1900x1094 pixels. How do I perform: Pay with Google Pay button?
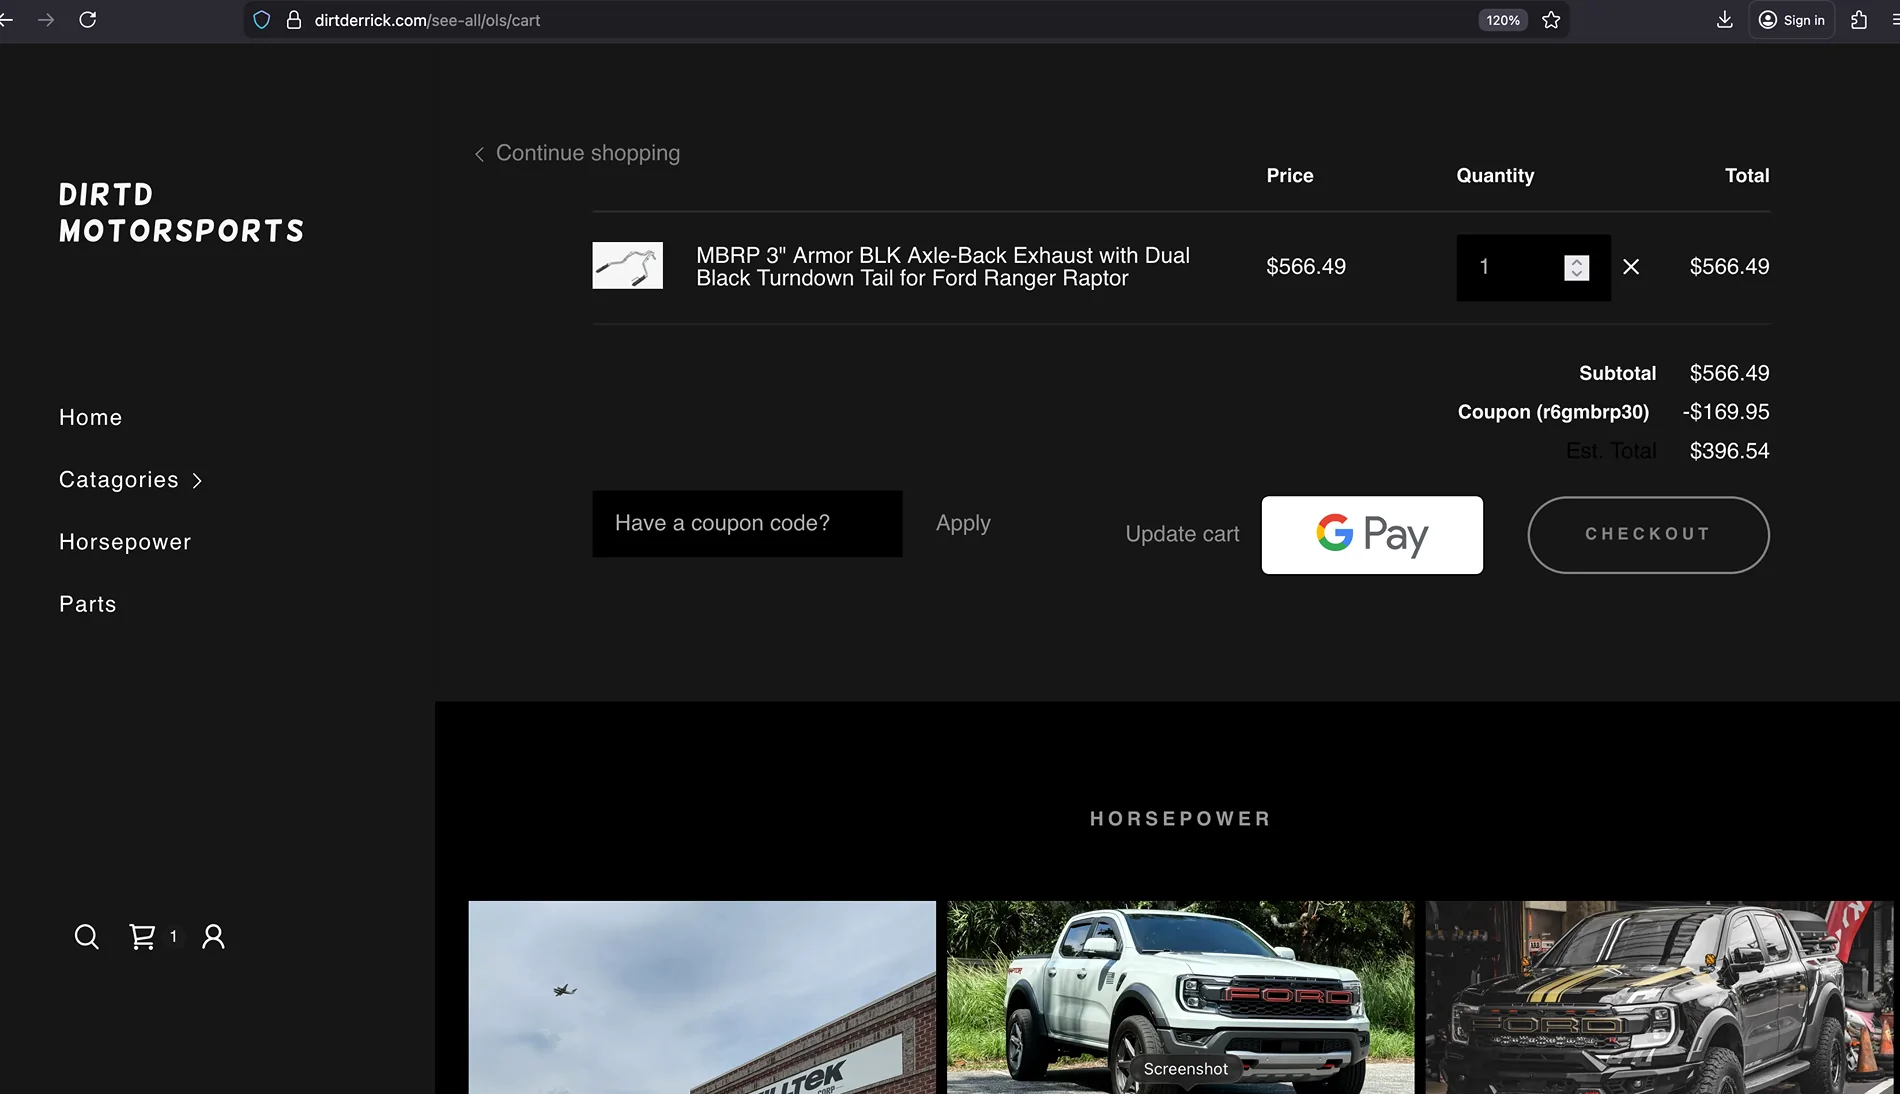[x=1372, y=535]
